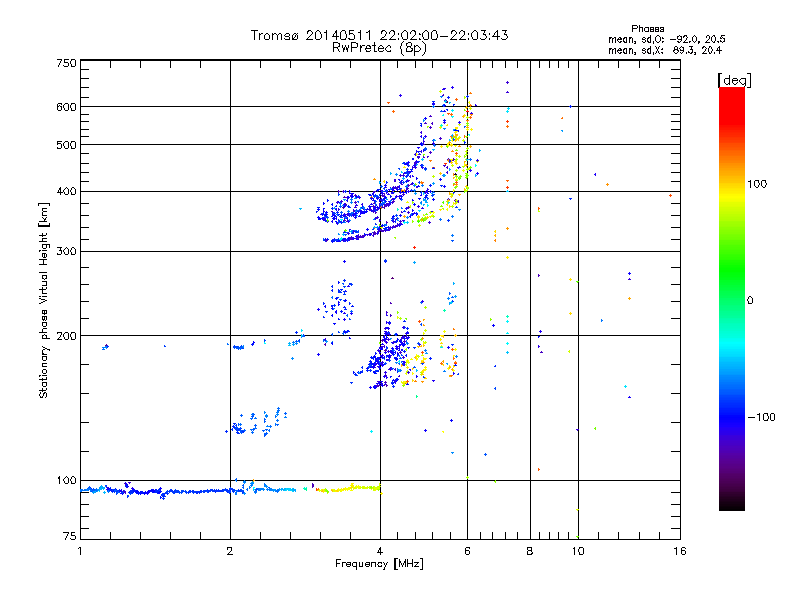Viewport: 800px width, 600px height.
Task: Click the "mean, sd,X: 89.3, 20.4" line
Action: (665, 50)
